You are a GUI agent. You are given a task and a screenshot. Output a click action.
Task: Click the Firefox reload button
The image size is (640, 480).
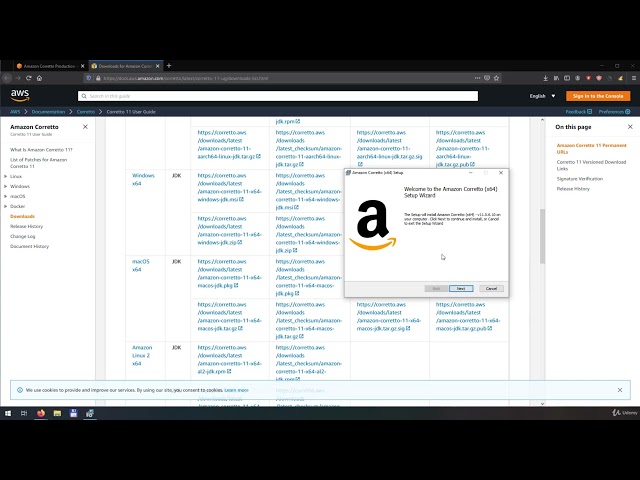pyautogui.click(x=29, y=78)
